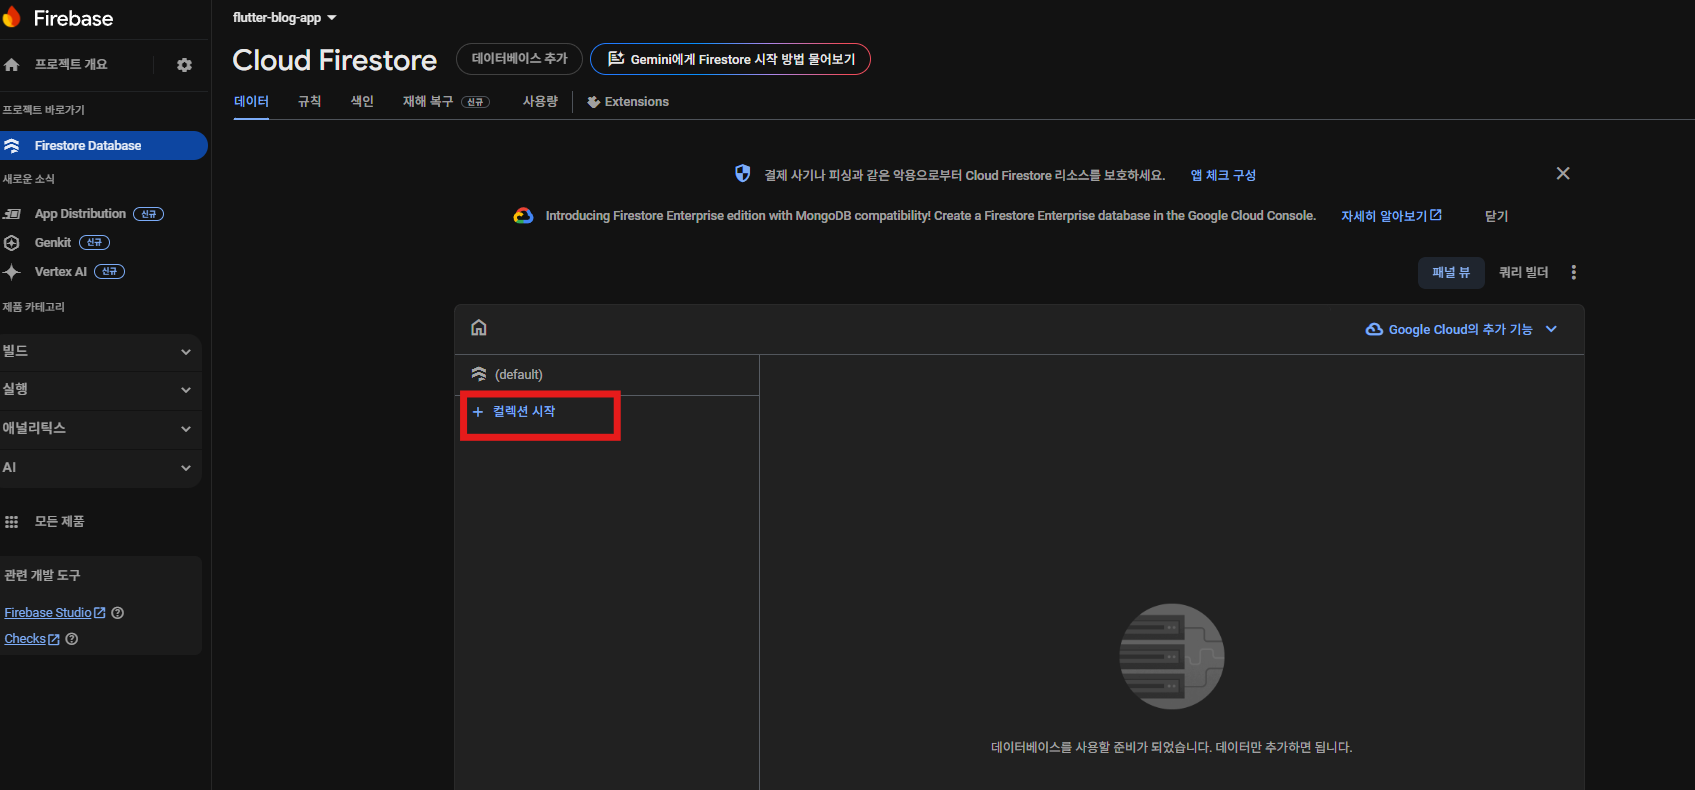This screenshot has width=1695, height=790.
Task: Switch to the 재해 복구 tab
Action: point(446,102)
